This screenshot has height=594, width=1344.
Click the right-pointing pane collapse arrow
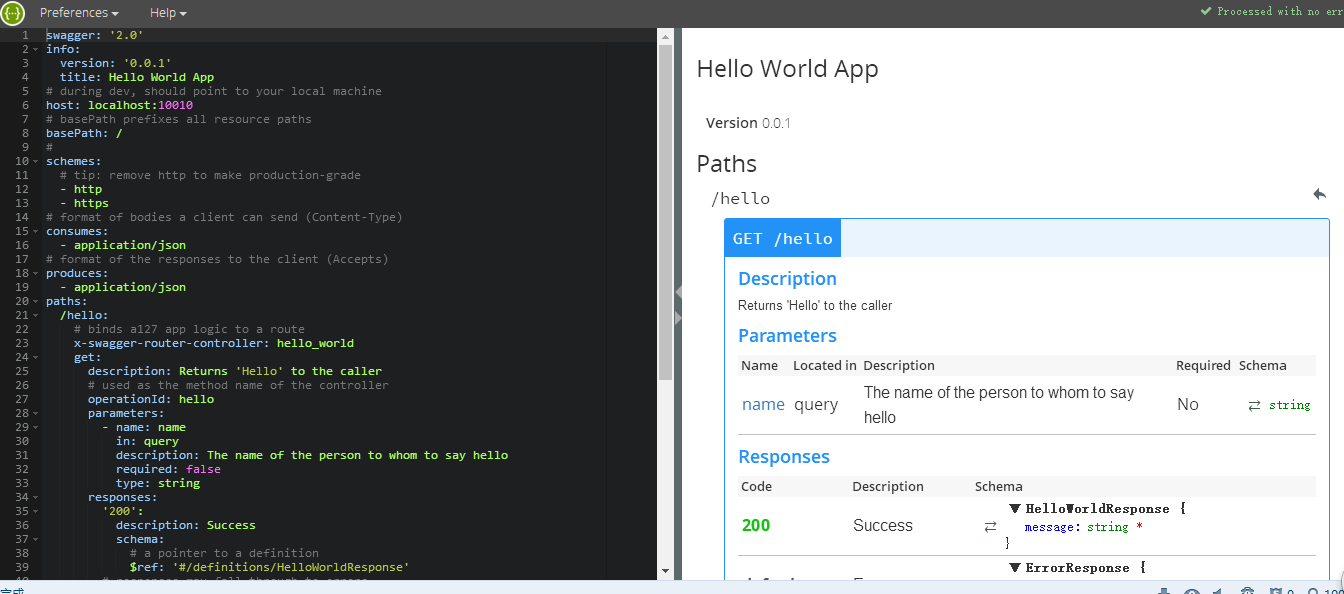pyautogui.click(x=677, y=317)
